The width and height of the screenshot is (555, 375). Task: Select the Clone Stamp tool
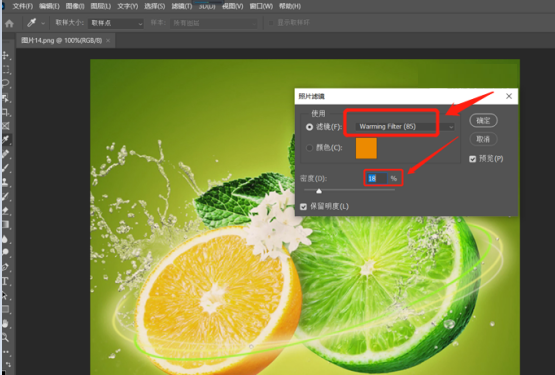click(6, 182)
